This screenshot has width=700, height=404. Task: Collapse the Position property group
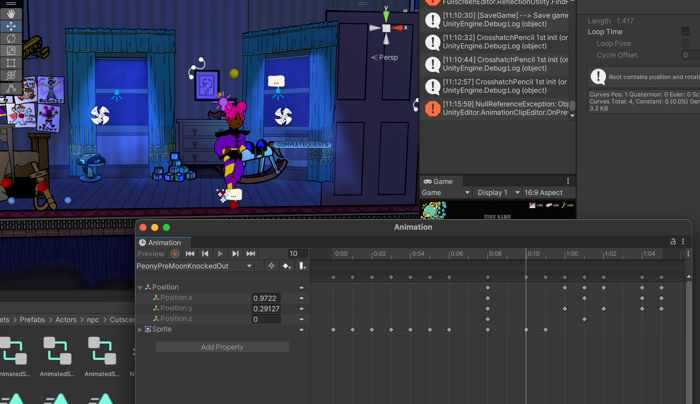click(x=140, y=287)
